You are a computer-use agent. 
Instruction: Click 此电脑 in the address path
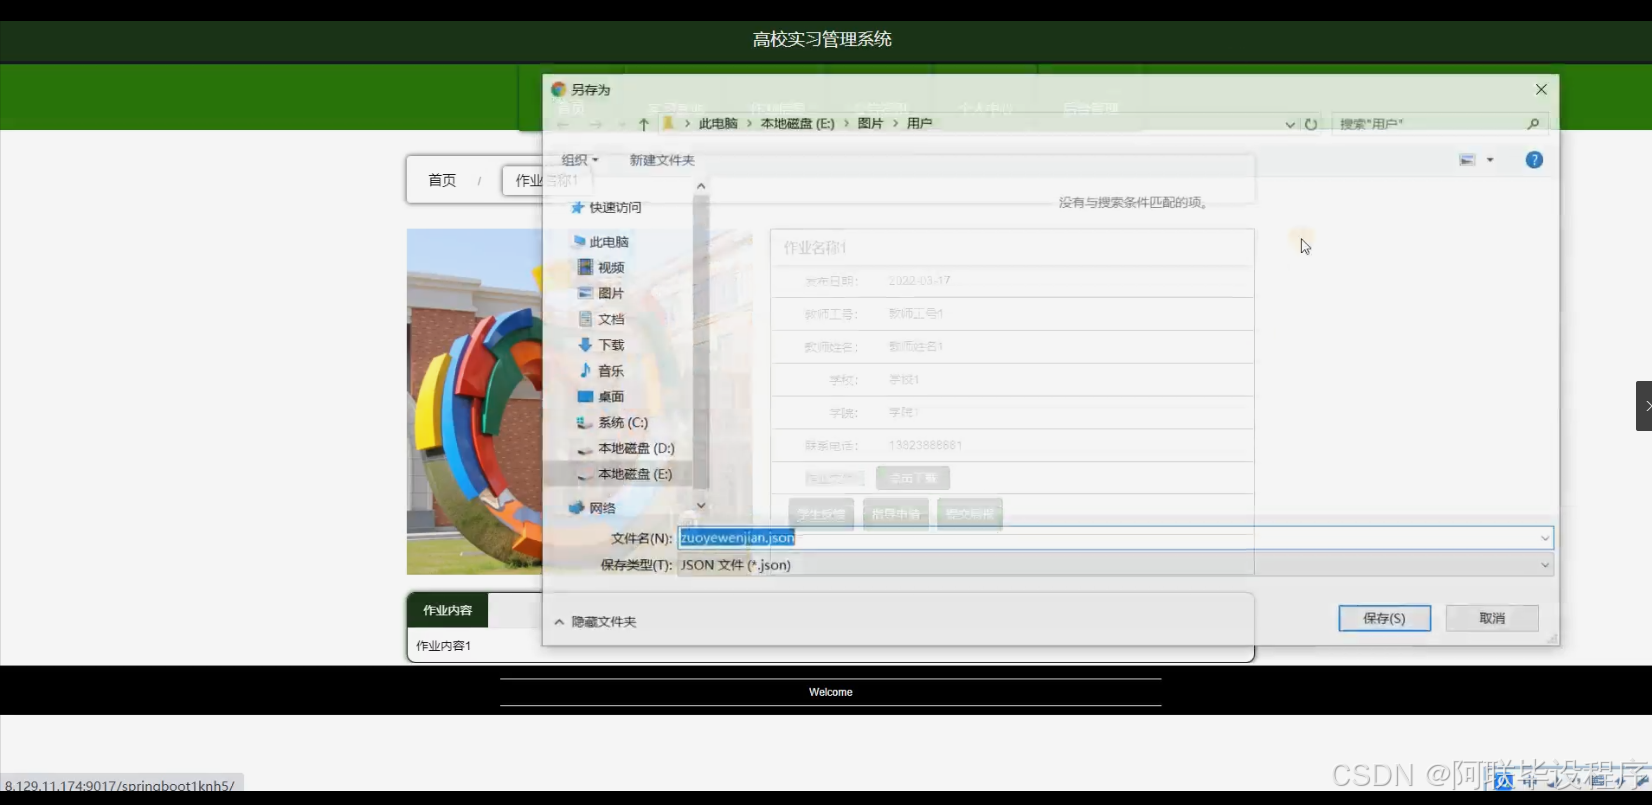[718, 123]
